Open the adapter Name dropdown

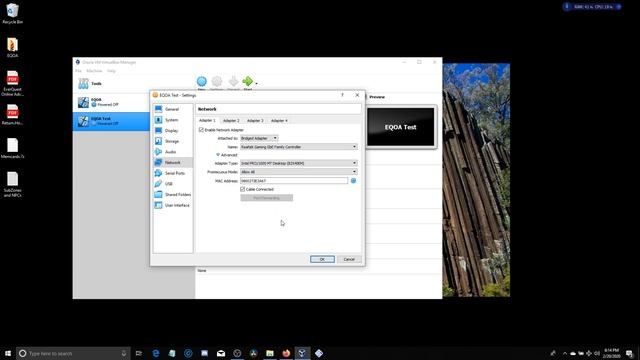[x=299, y=147]
